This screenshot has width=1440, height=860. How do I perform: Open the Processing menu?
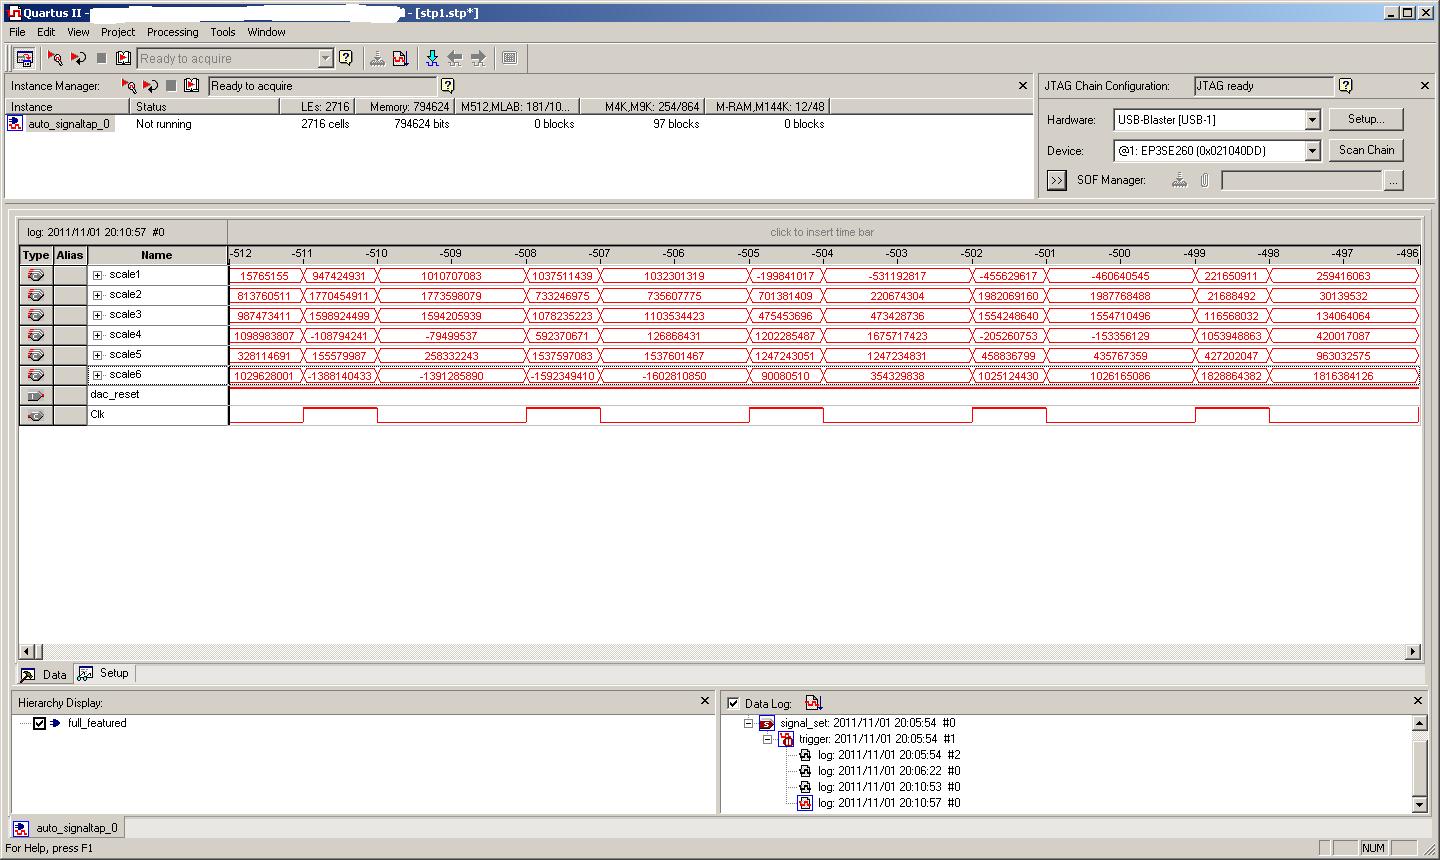point(172,32)
